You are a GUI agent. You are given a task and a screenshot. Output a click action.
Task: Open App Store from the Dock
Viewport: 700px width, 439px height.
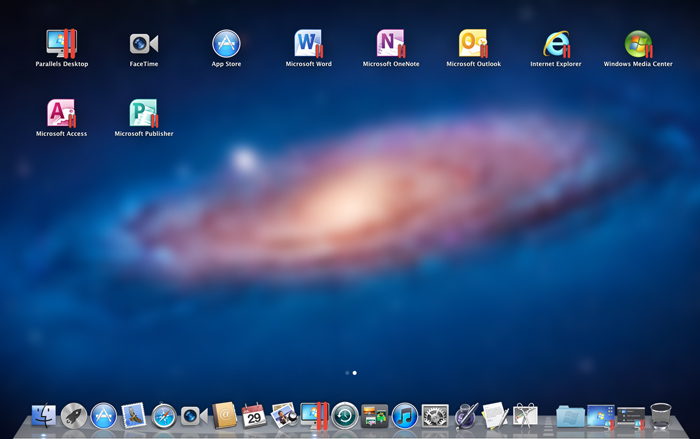(x=104, y=416)
